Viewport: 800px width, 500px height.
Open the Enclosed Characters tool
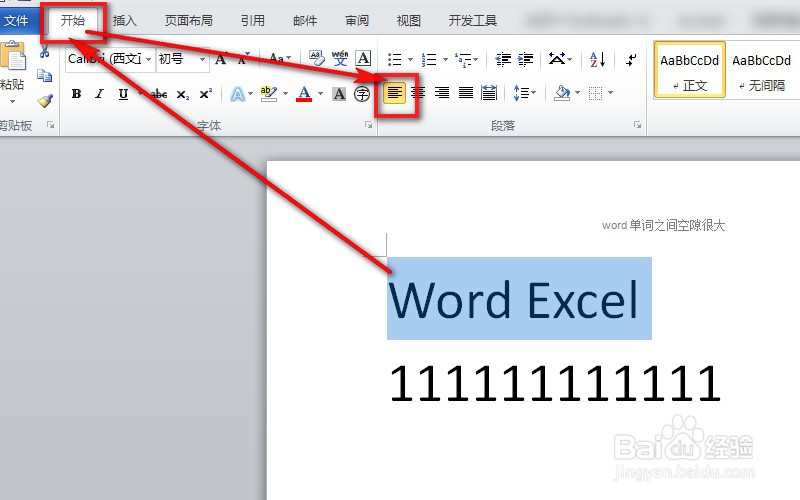point(362,94)
